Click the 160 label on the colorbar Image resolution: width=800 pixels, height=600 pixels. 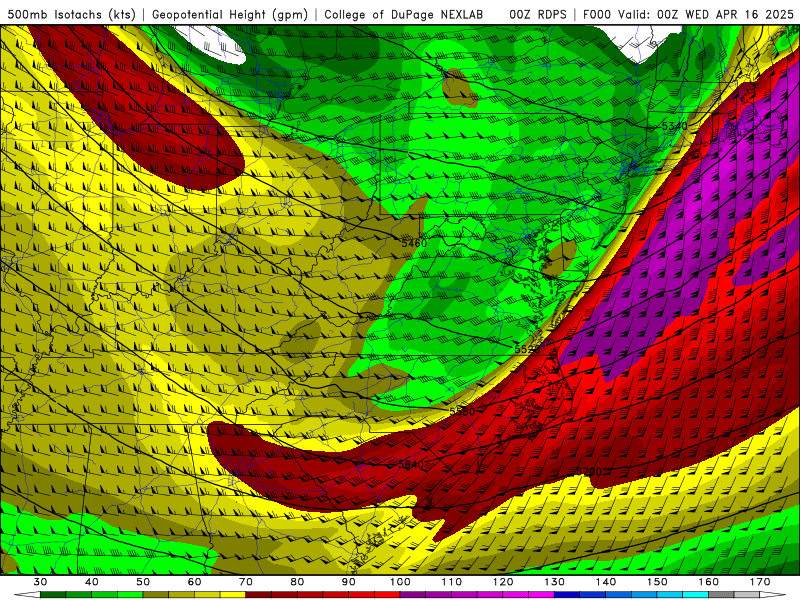(709, 582)
